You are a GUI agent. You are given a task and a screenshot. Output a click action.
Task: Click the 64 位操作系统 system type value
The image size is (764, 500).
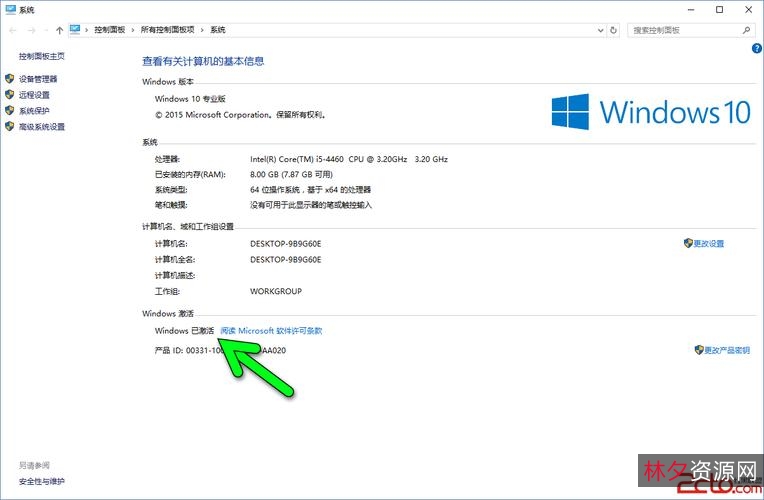coord(310,190)
